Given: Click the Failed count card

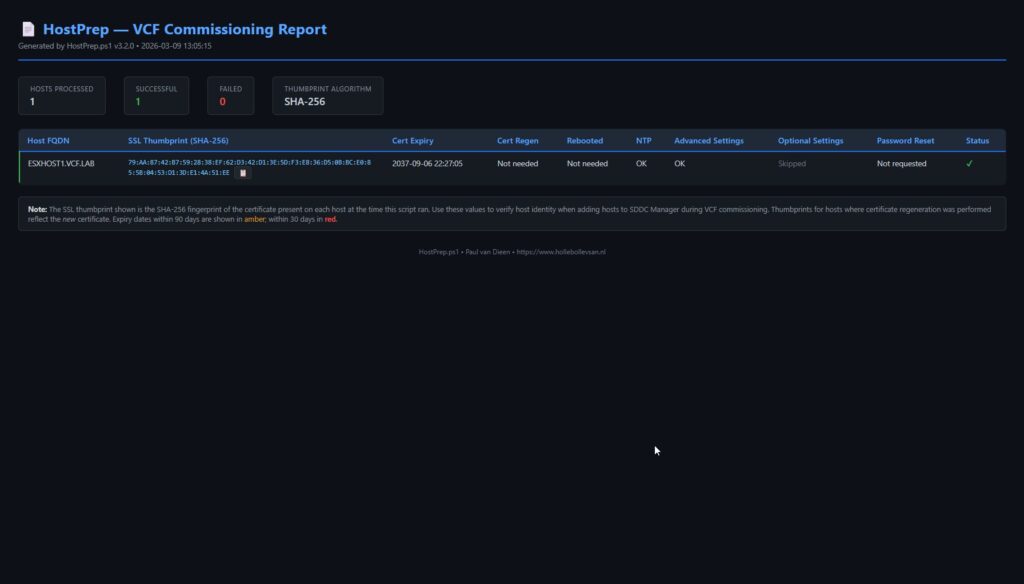Looking at the screenshot, I should coord(231,95).
